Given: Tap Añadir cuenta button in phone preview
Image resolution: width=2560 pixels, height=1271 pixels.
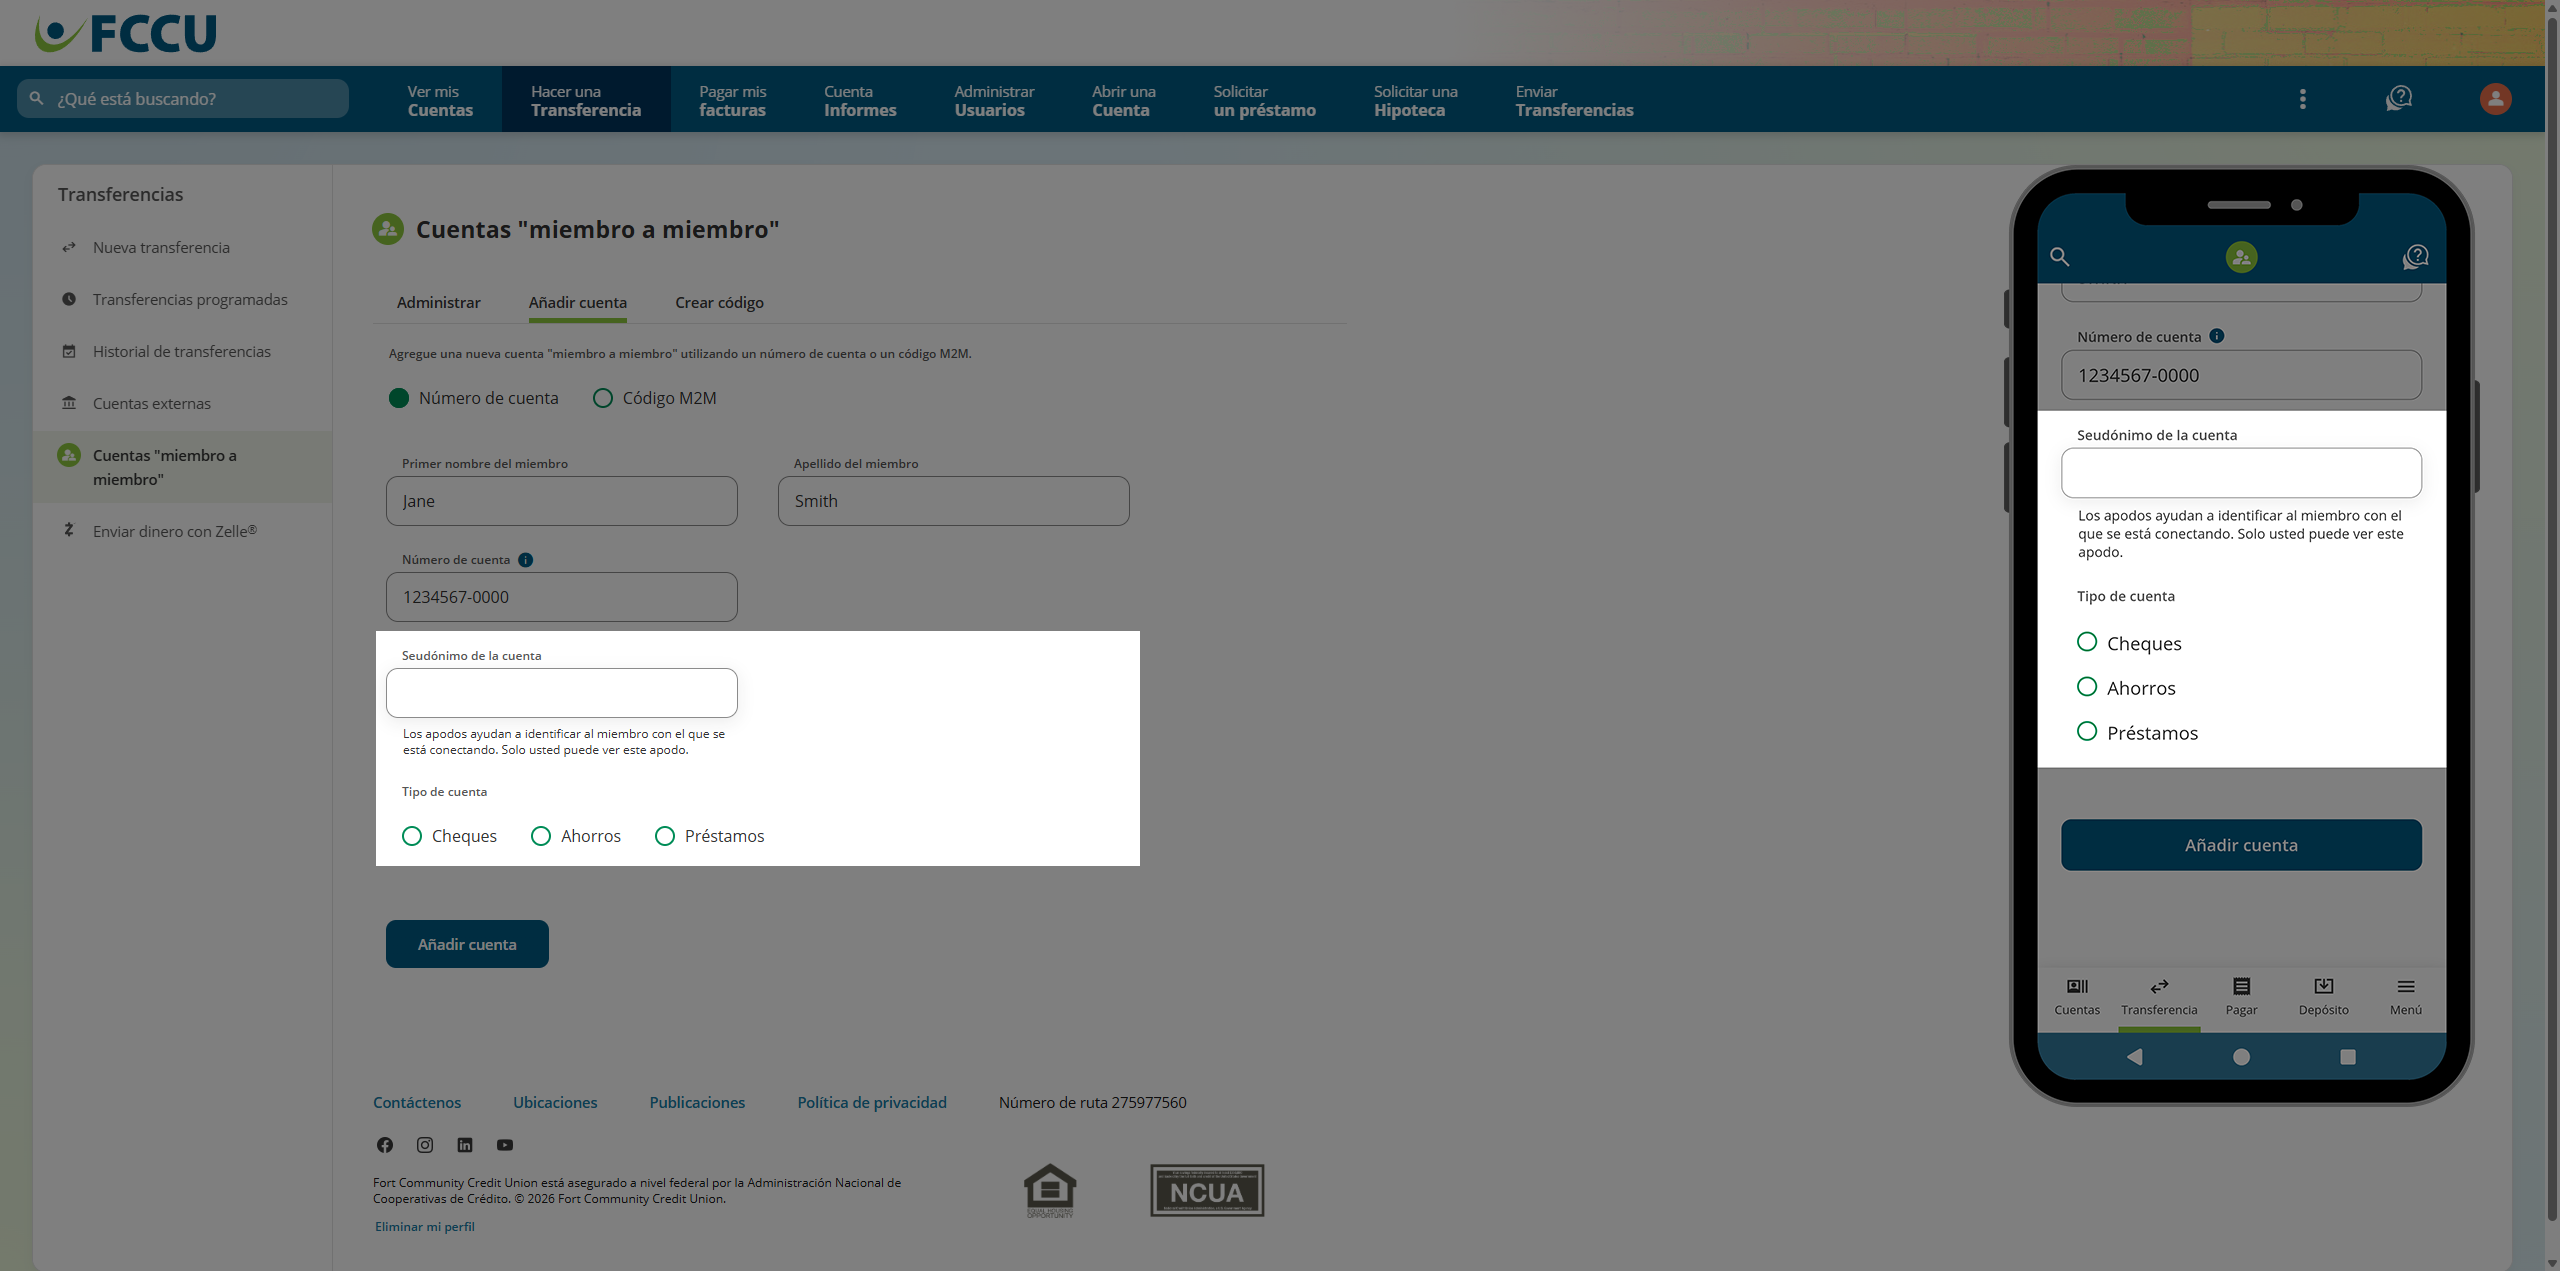Looking at the screenshot, I should click(x=2241, y=845).
